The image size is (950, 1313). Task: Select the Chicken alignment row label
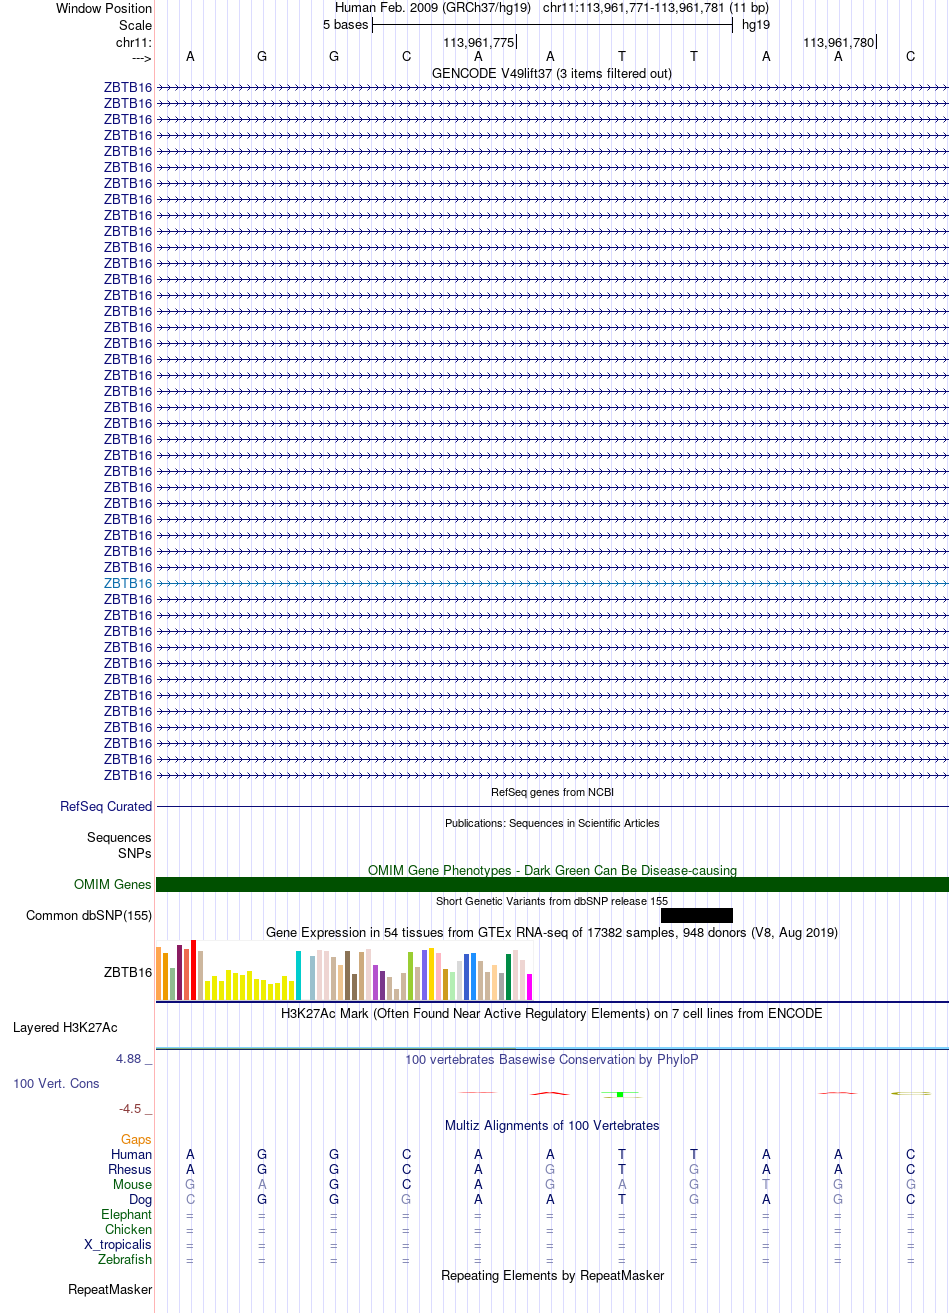coord(128,1229)
